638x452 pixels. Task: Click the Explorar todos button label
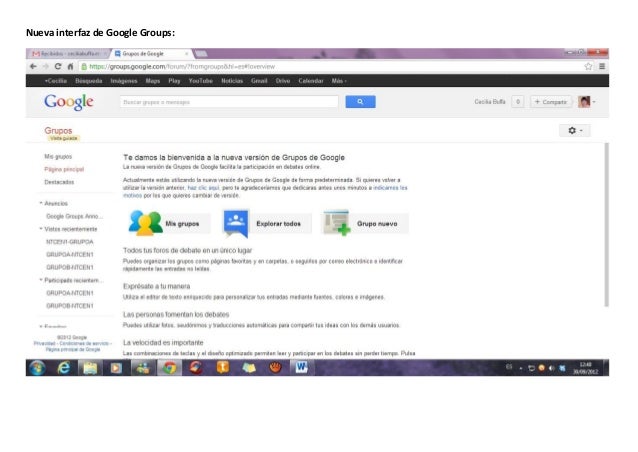click(278, 224)
